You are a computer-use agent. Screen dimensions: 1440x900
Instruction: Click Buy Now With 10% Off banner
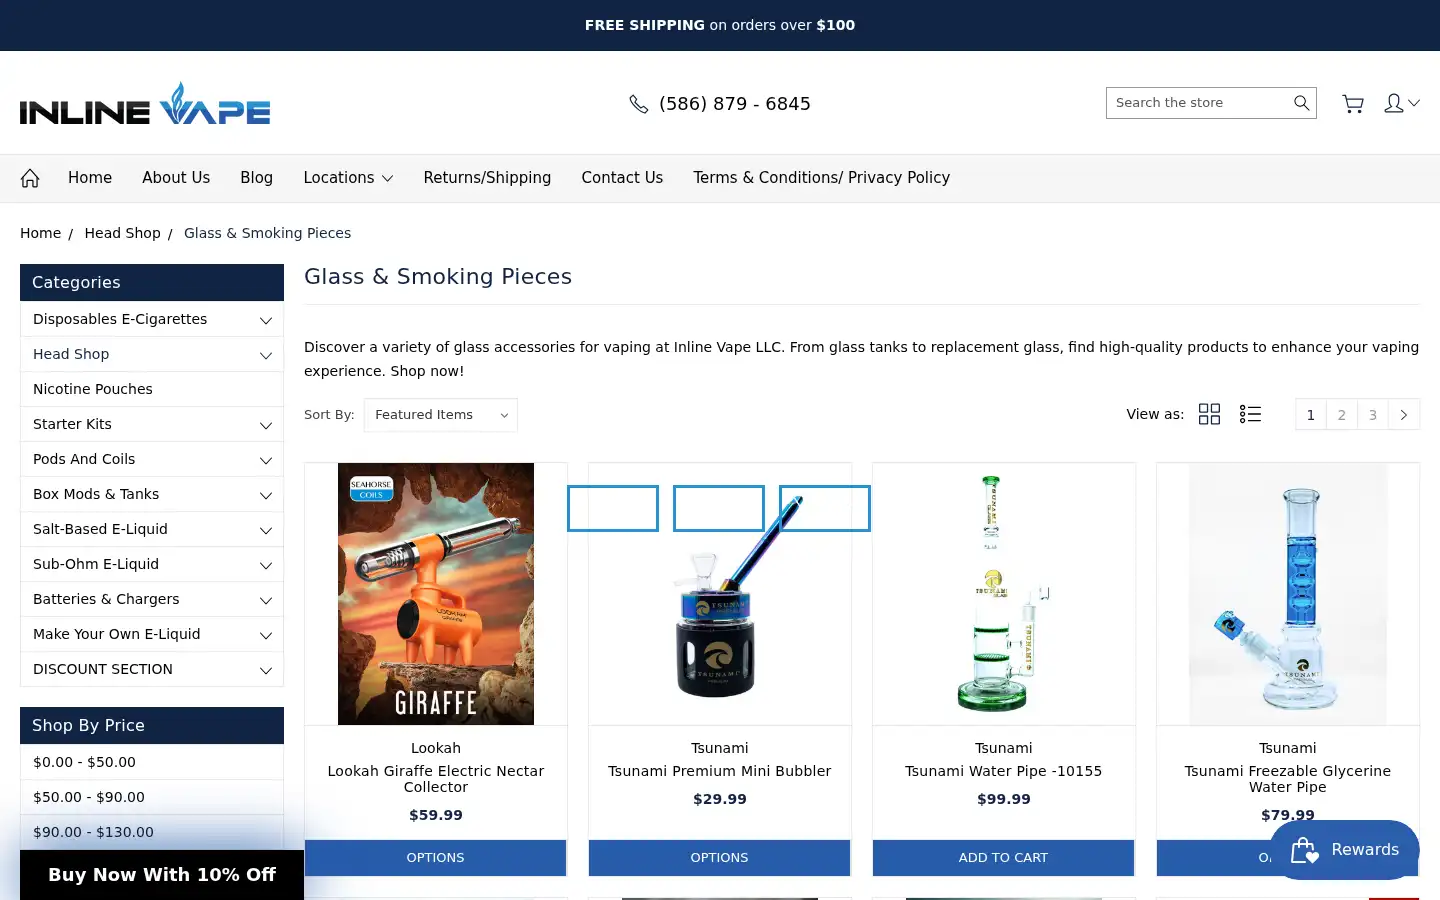tap(162, 875)
